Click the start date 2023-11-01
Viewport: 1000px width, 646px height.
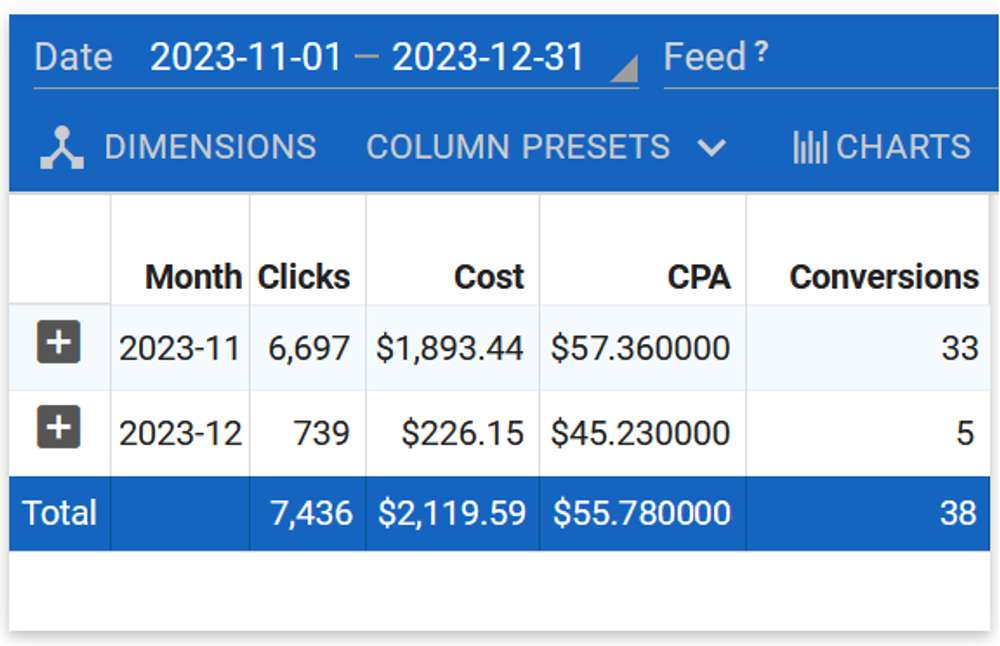click(x=245, y=58)
